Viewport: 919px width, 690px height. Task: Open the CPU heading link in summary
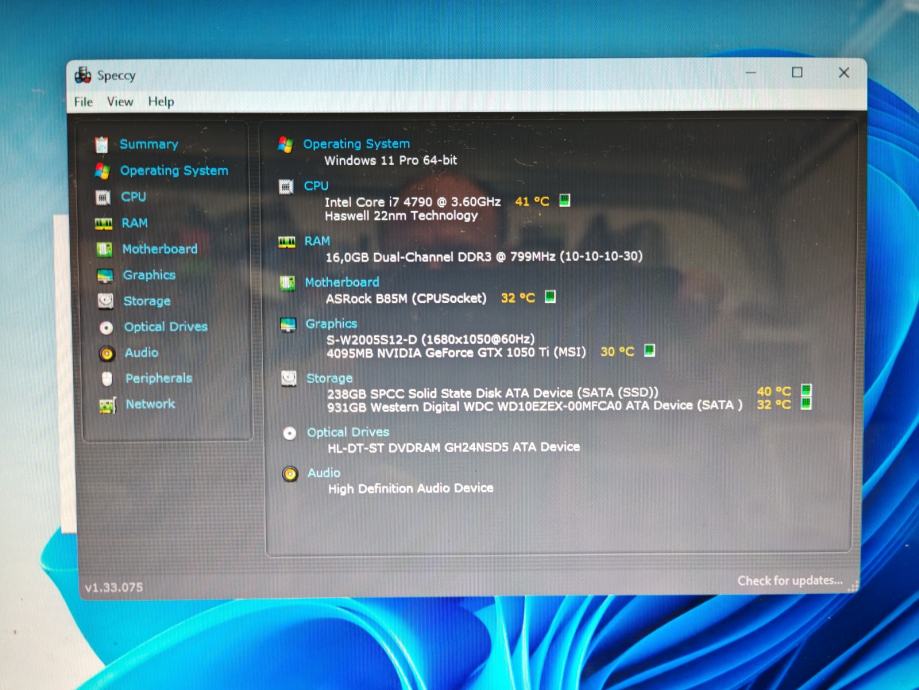tap(316, 186)
